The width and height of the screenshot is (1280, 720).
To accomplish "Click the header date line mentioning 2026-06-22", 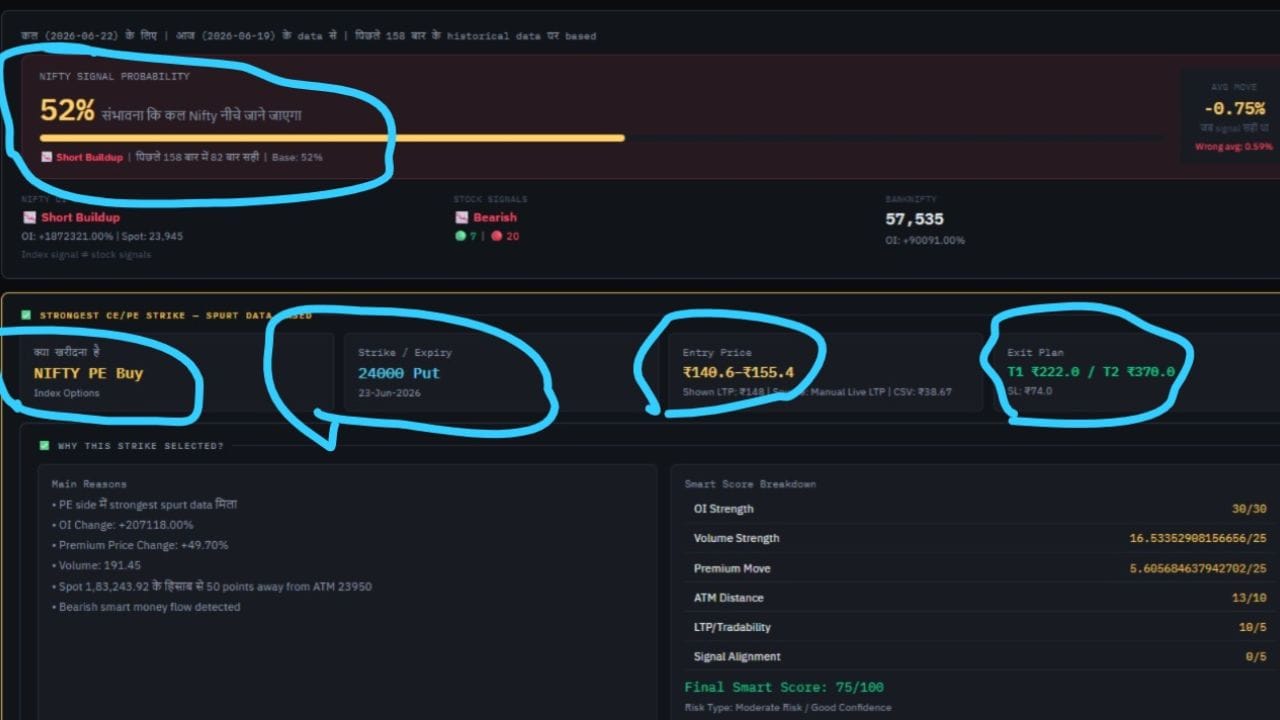I will coord(308,36).
